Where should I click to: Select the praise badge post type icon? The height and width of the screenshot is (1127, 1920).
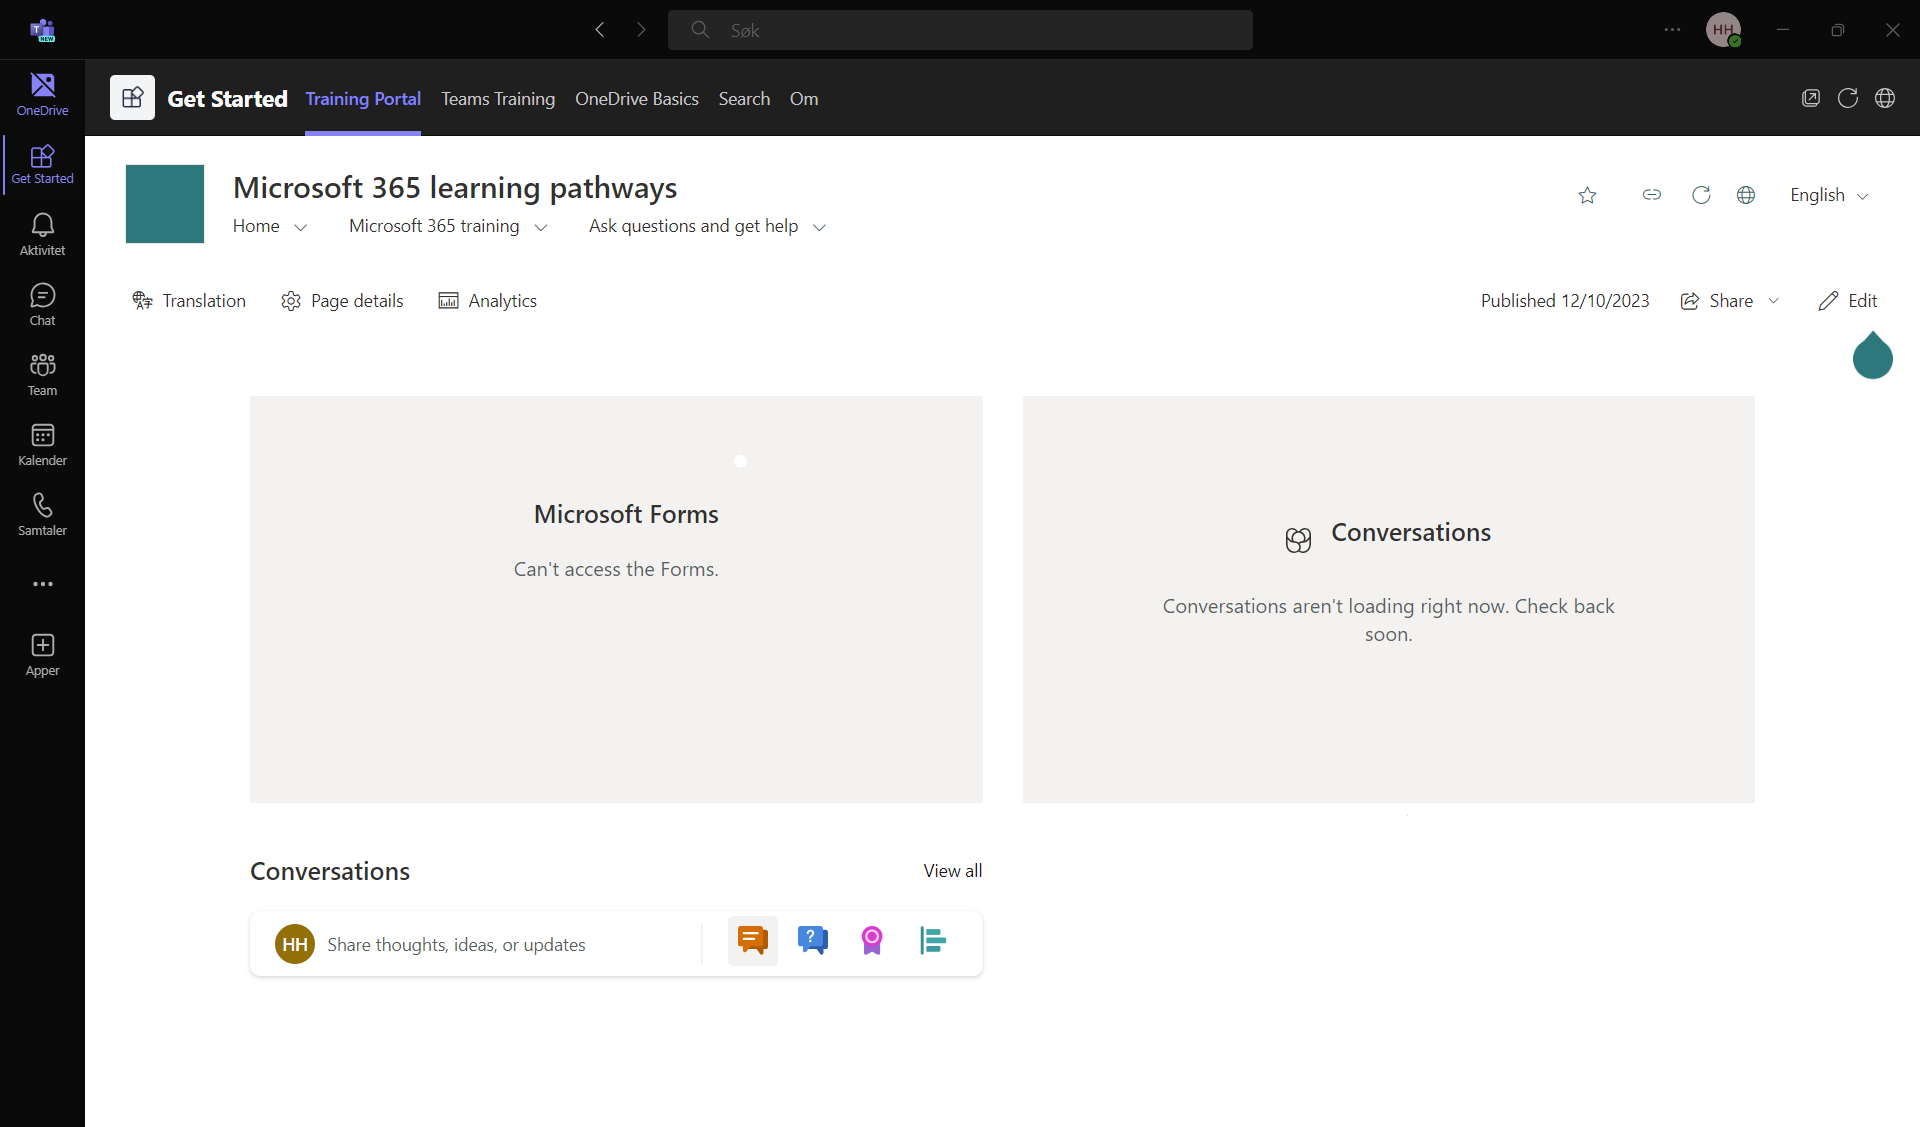click(872, 941)
